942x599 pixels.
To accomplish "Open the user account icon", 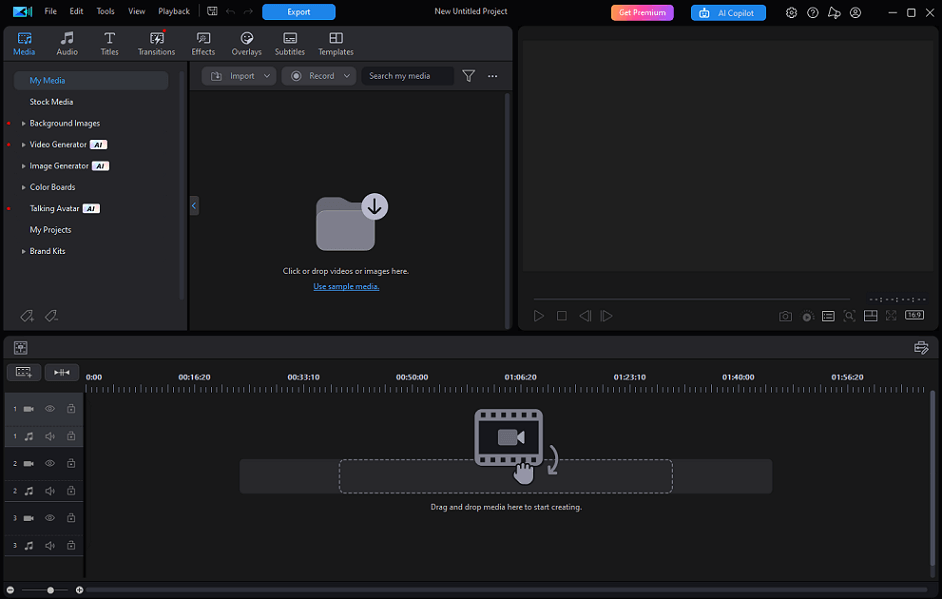I will [x=855, y=13].
